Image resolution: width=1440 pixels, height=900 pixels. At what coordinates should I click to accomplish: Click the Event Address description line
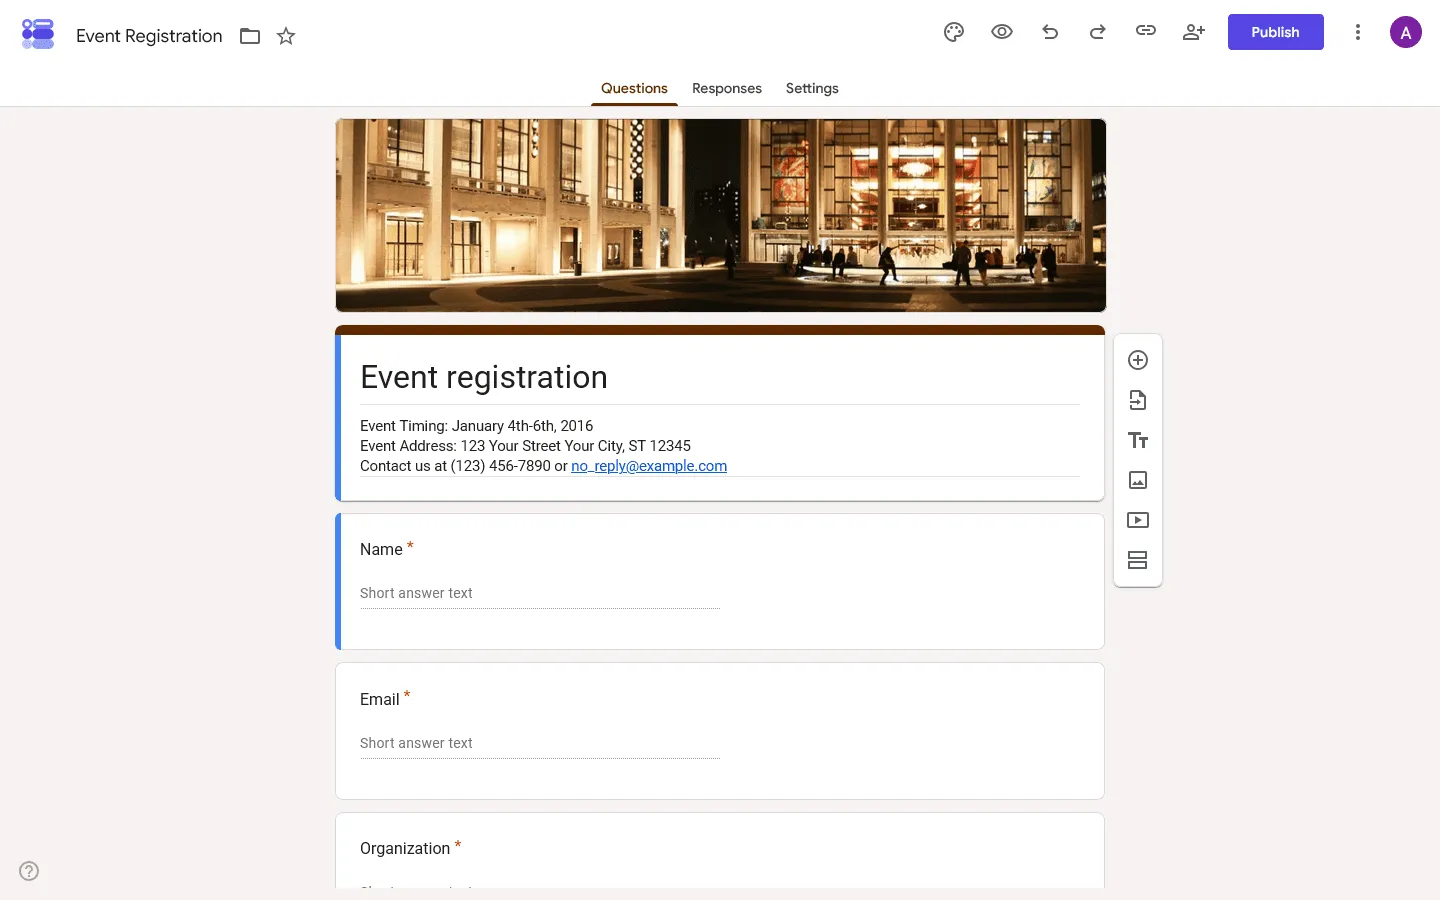coord(525,446)
